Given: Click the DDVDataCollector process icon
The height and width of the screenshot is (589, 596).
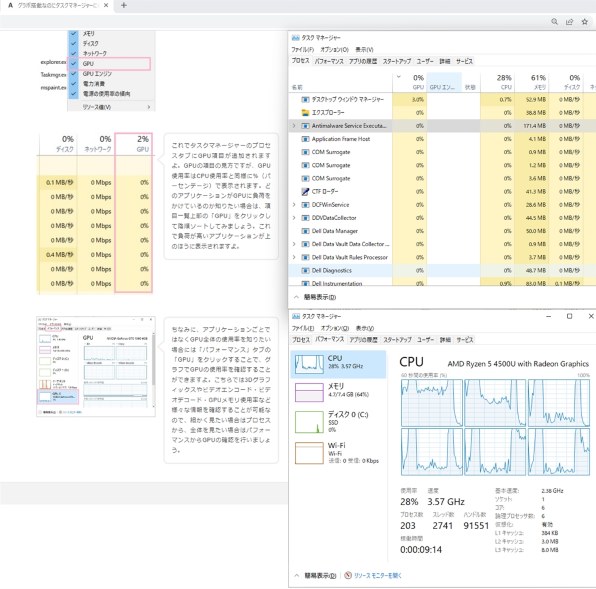Looking at the screenshot, I should pos(305,218).
